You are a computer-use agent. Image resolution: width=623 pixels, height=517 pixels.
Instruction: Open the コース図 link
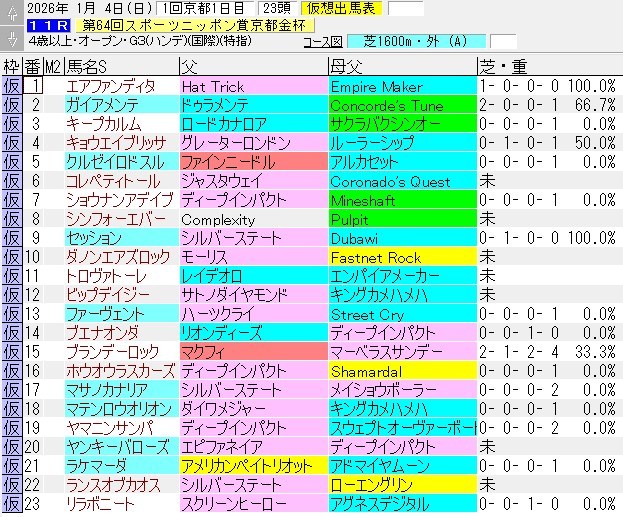point(323,41)
